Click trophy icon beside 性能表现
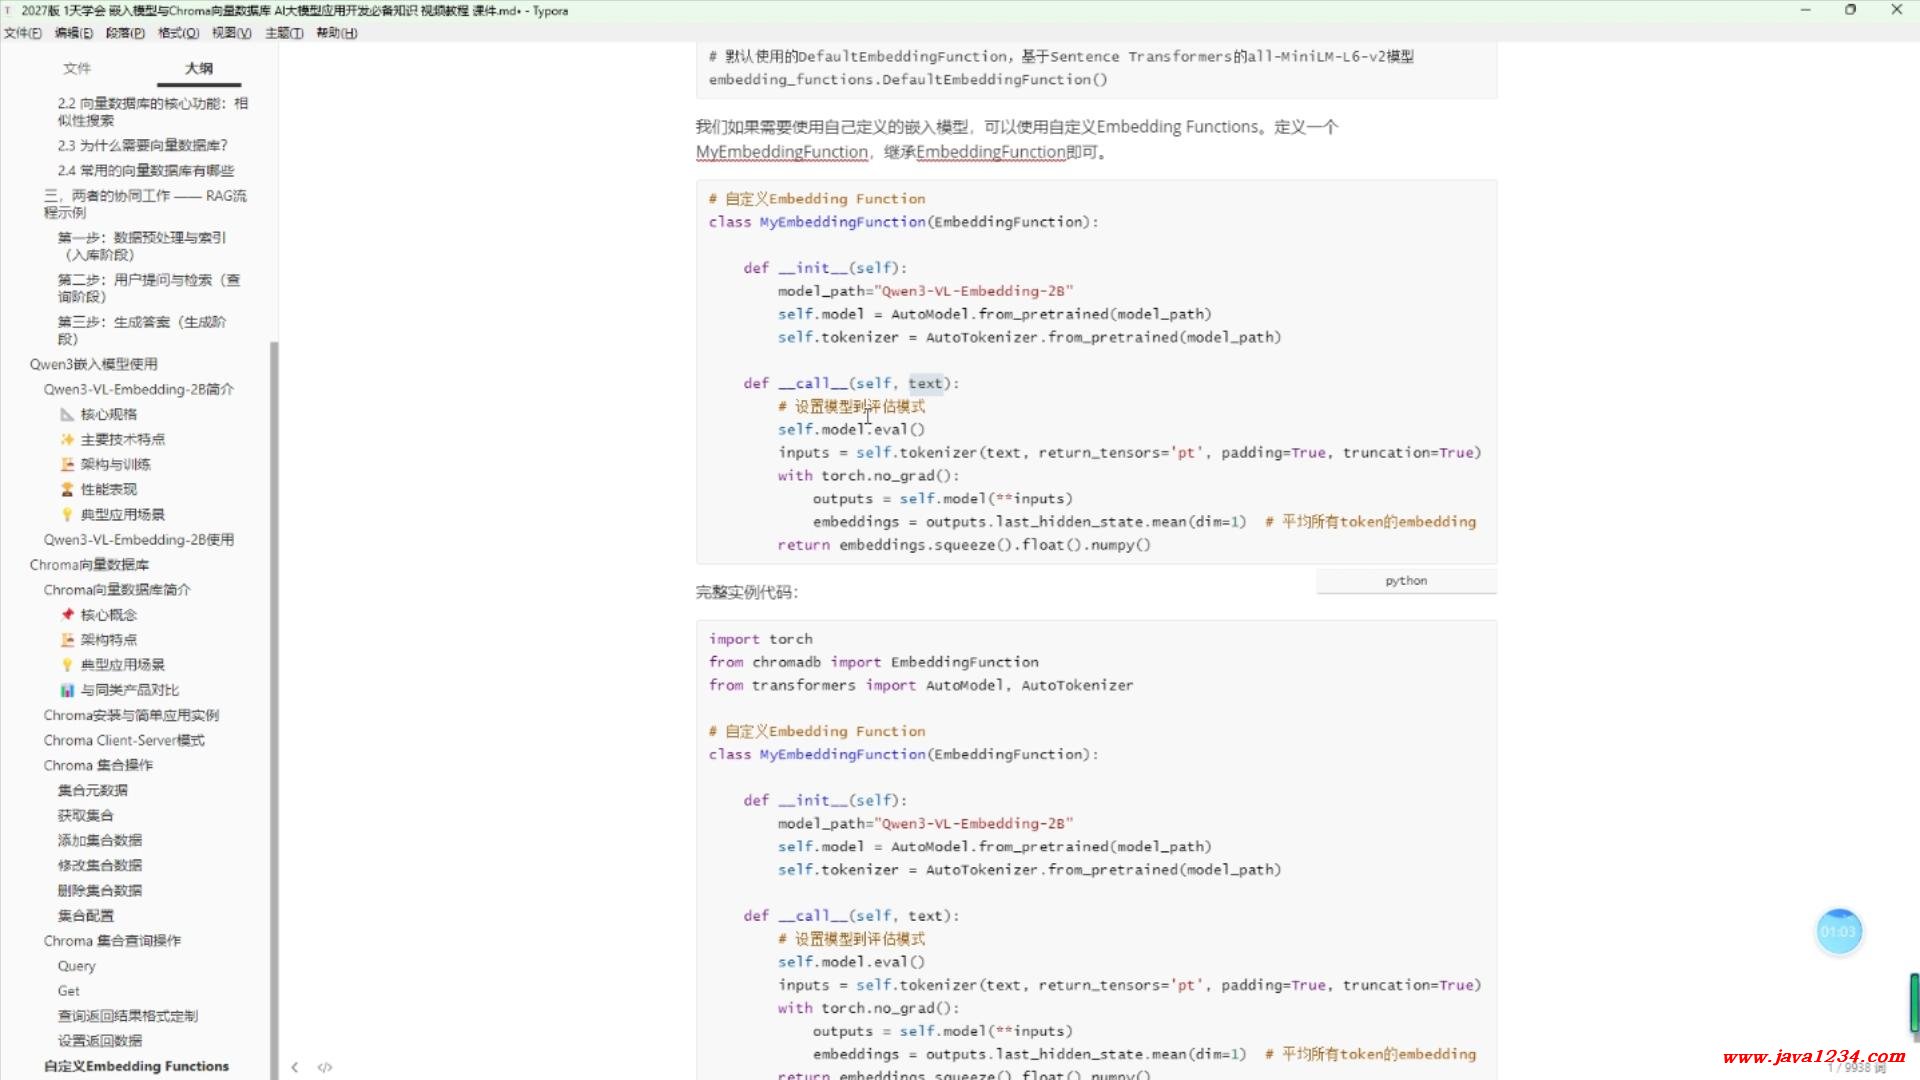Viewport: 1920px width, 1080px height. (x=67, y=489)
